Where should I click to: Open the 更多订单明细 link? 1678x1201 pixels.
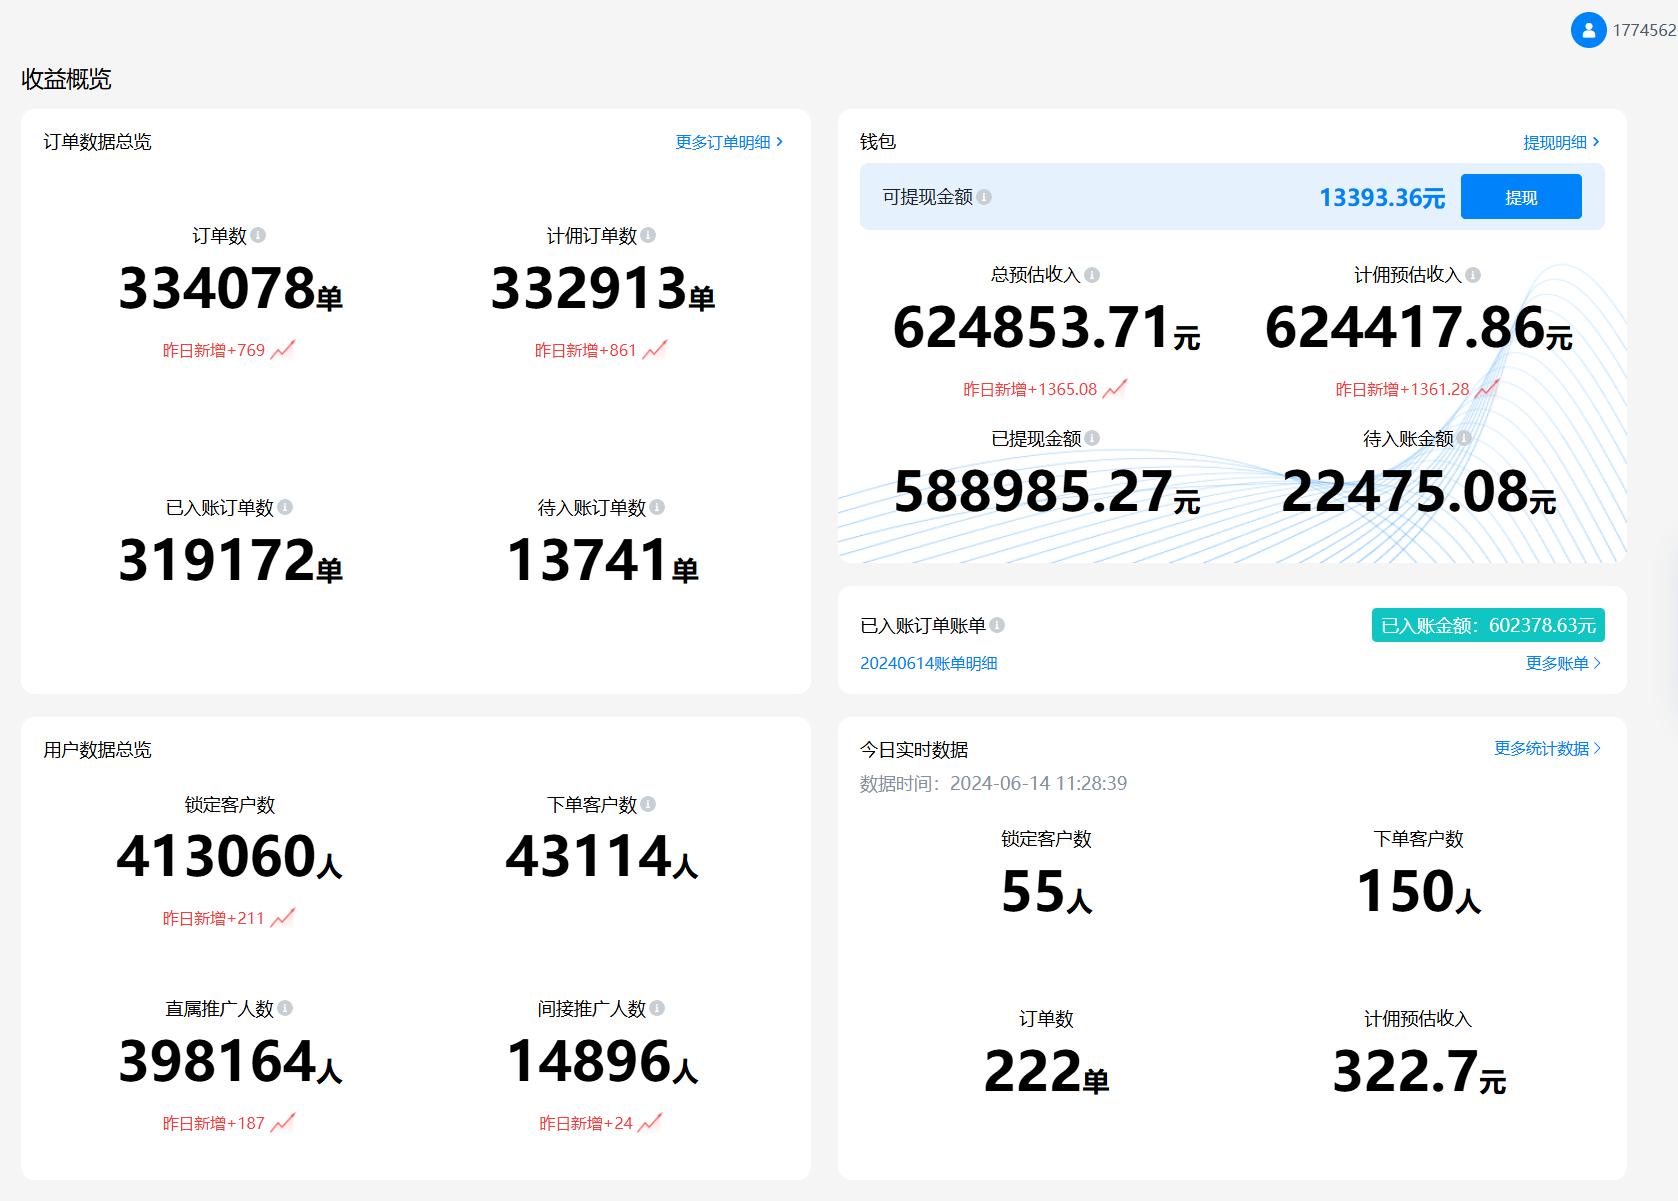pyautogui.click(x=728, y=142)
